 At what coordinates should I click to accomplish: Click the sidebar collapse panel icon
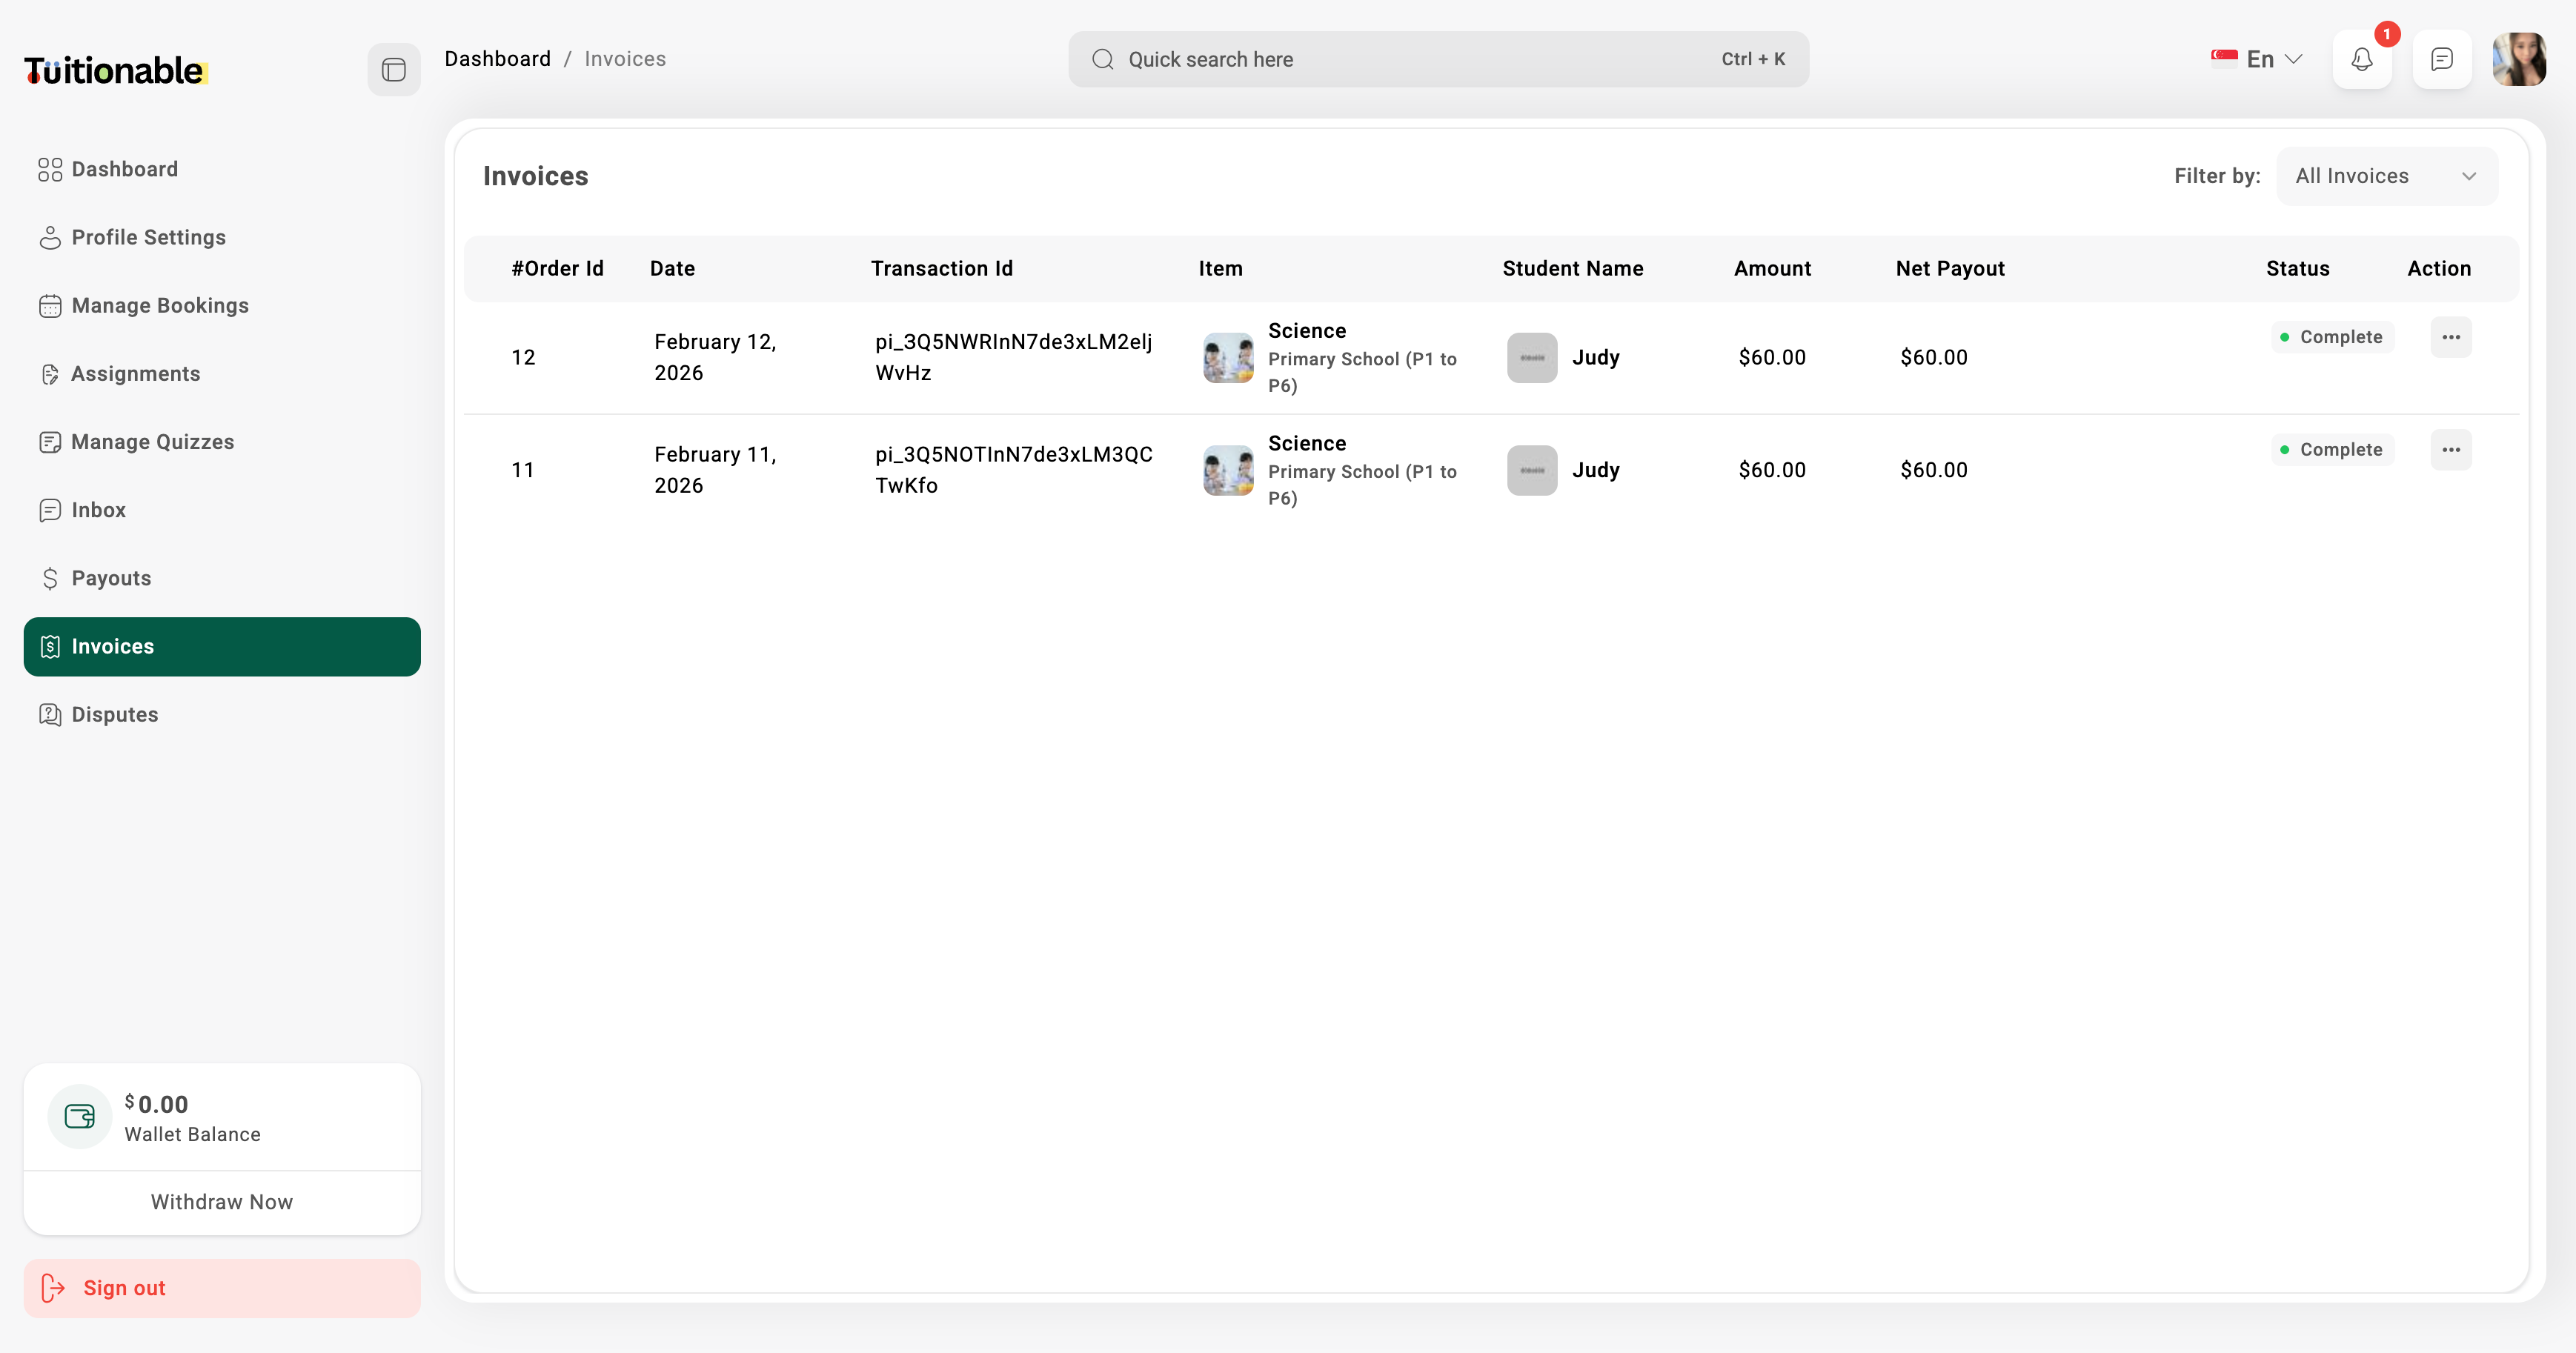click(x=393, y=69)
